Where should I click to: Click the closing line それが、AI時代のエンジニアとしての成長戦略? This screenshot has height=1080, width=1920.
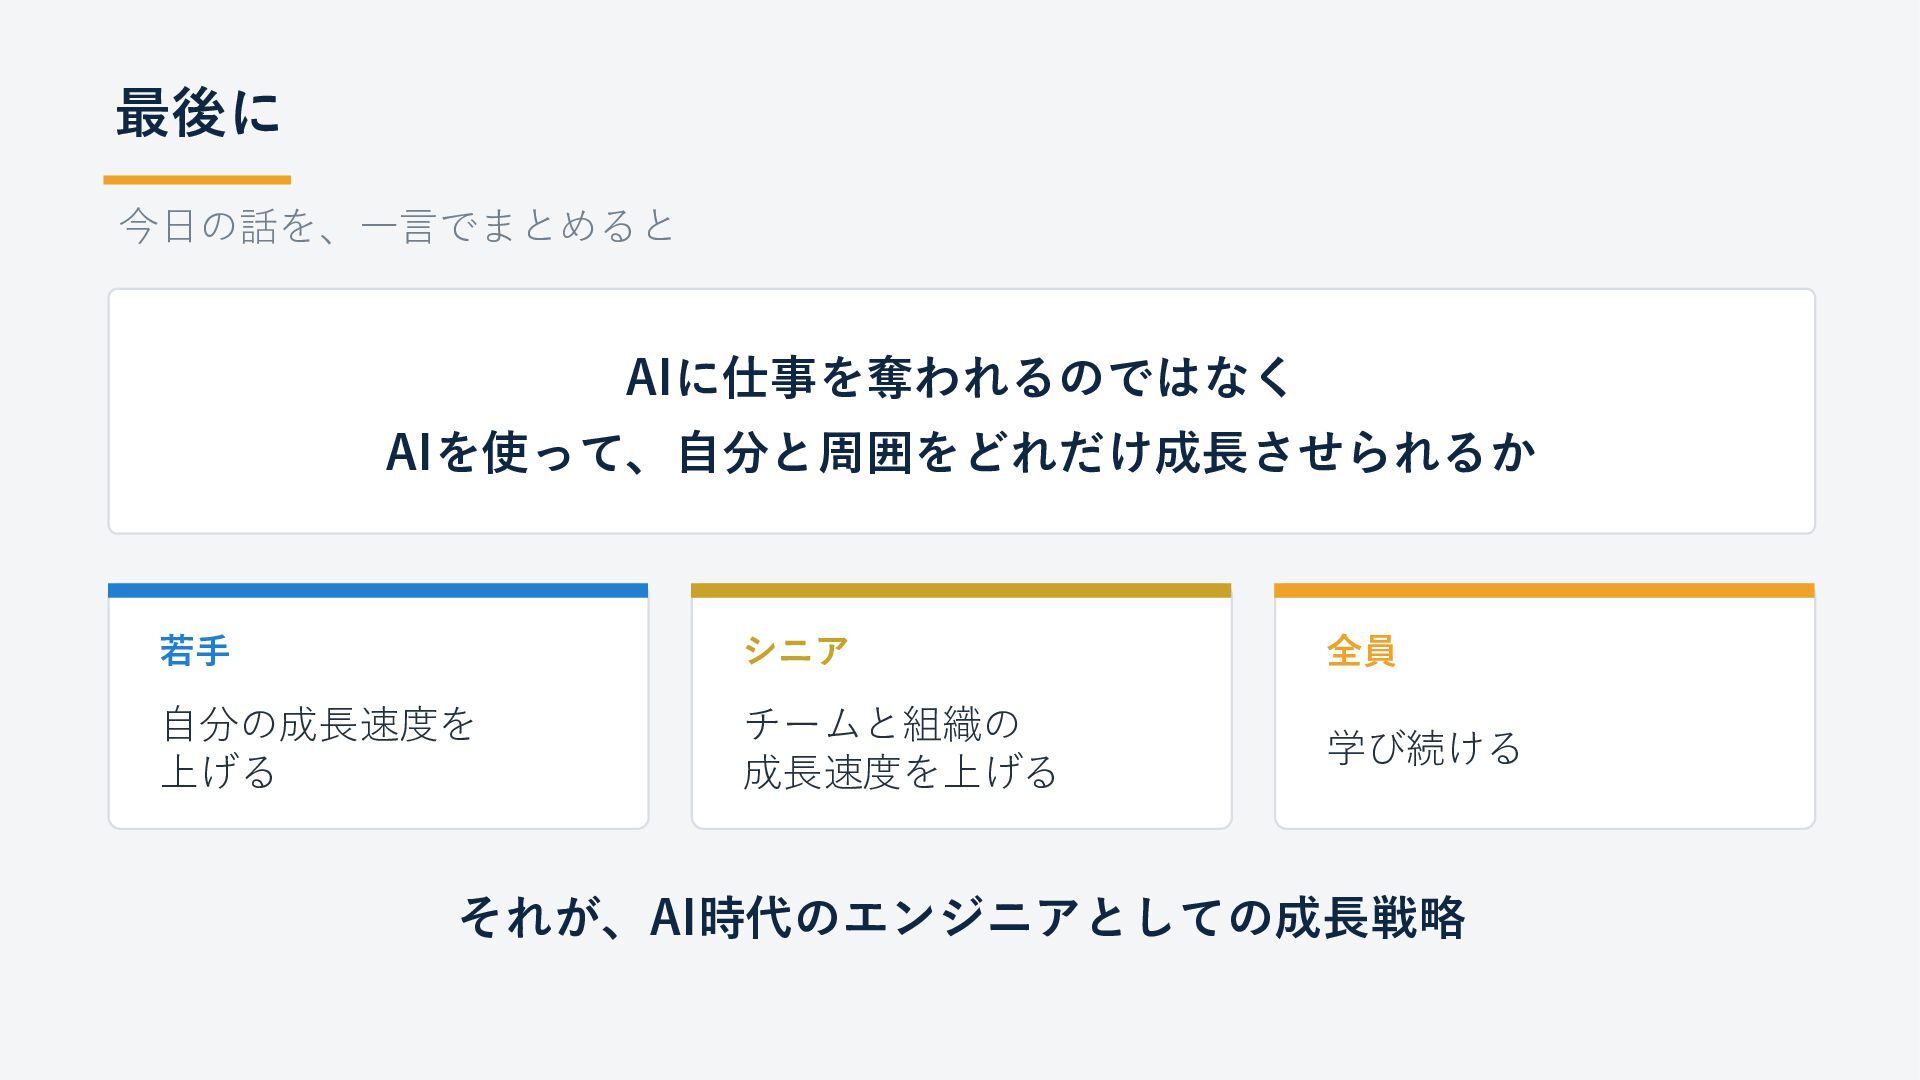(x=962, y=917)
